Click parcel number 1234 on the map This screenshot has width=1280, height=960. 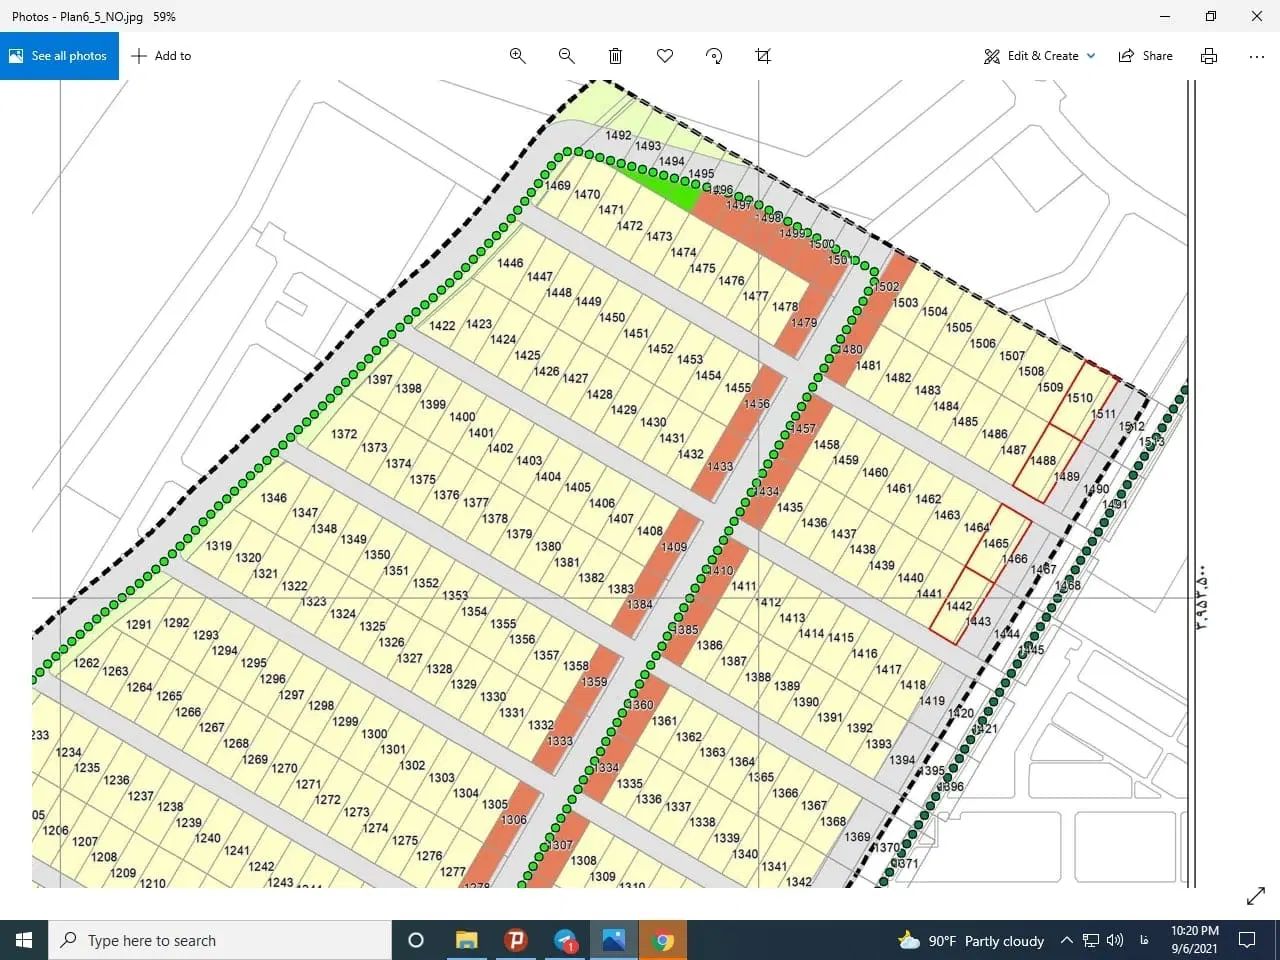69,753
